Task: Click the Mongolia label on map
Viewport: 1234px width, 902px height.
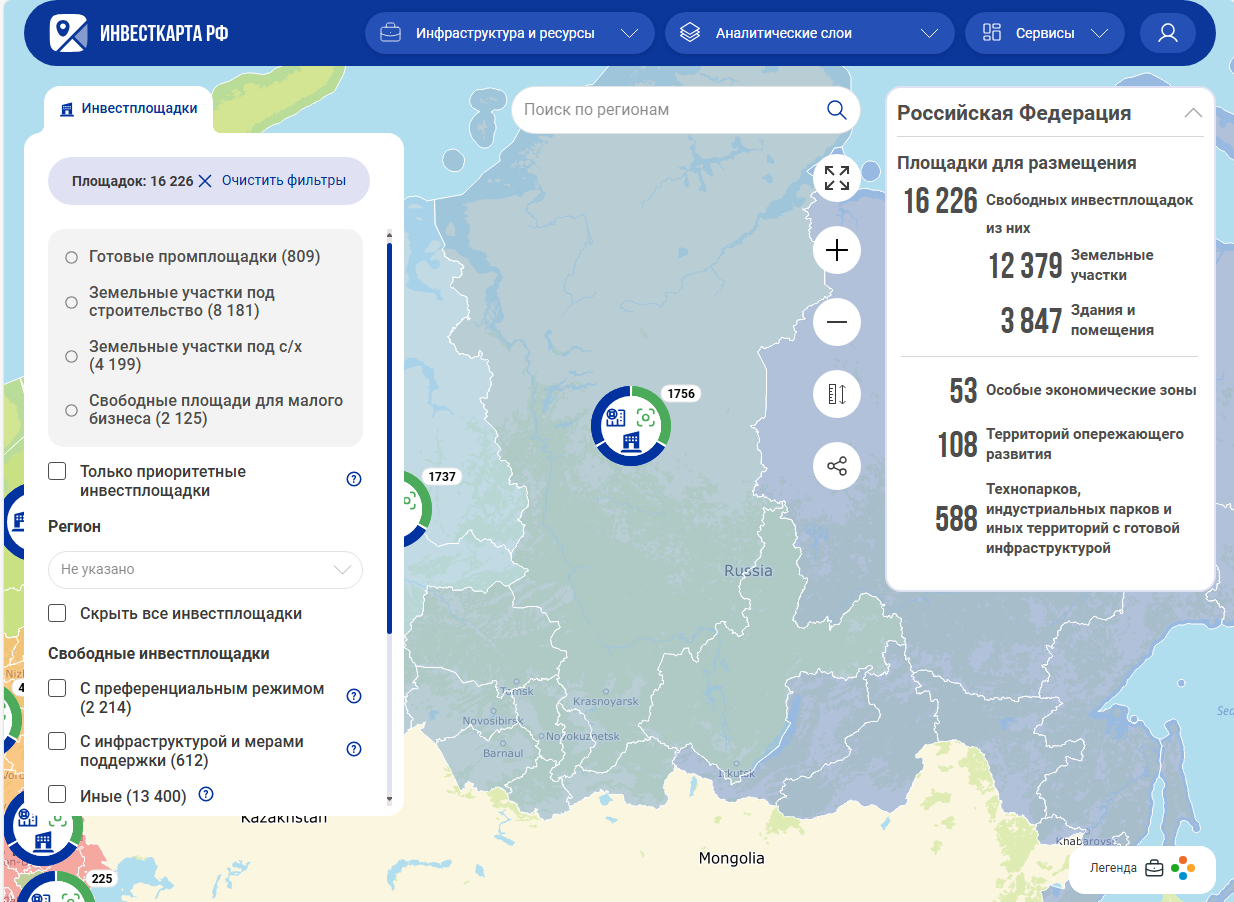Action: pos(731,858)
